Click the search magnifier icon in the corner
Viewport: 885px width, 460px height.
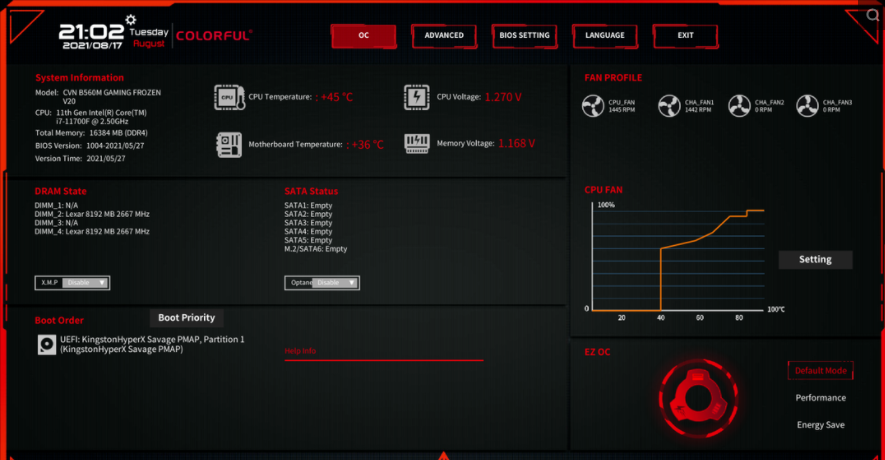[x=860, y=19]
